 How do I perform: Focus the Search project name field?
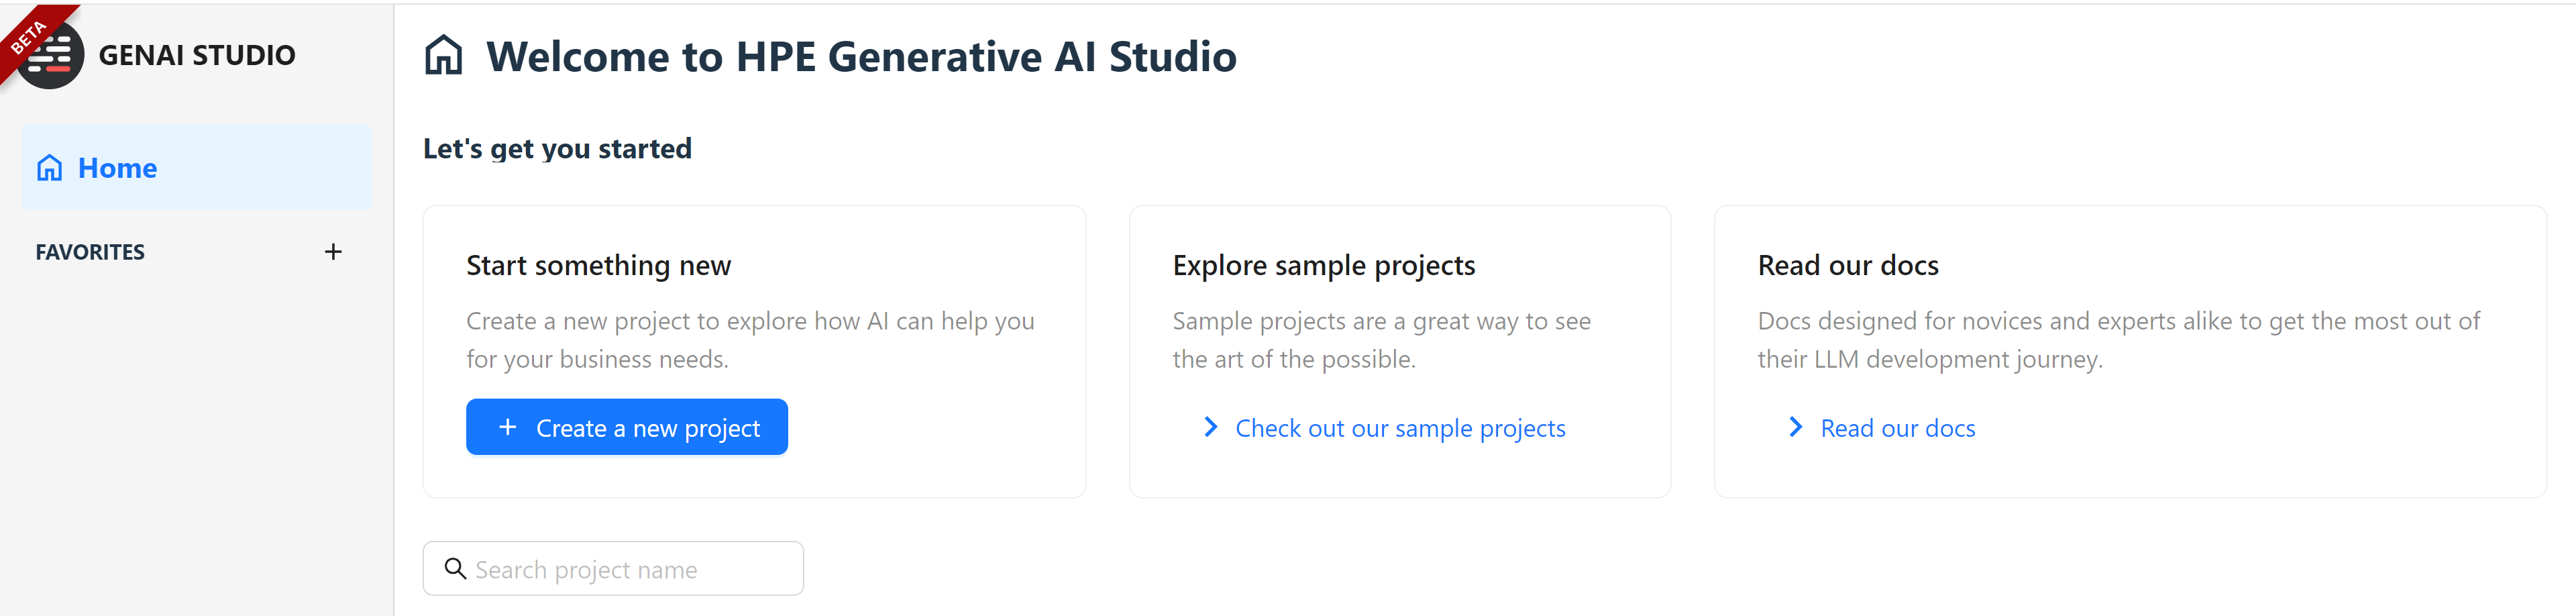[613, 569]
